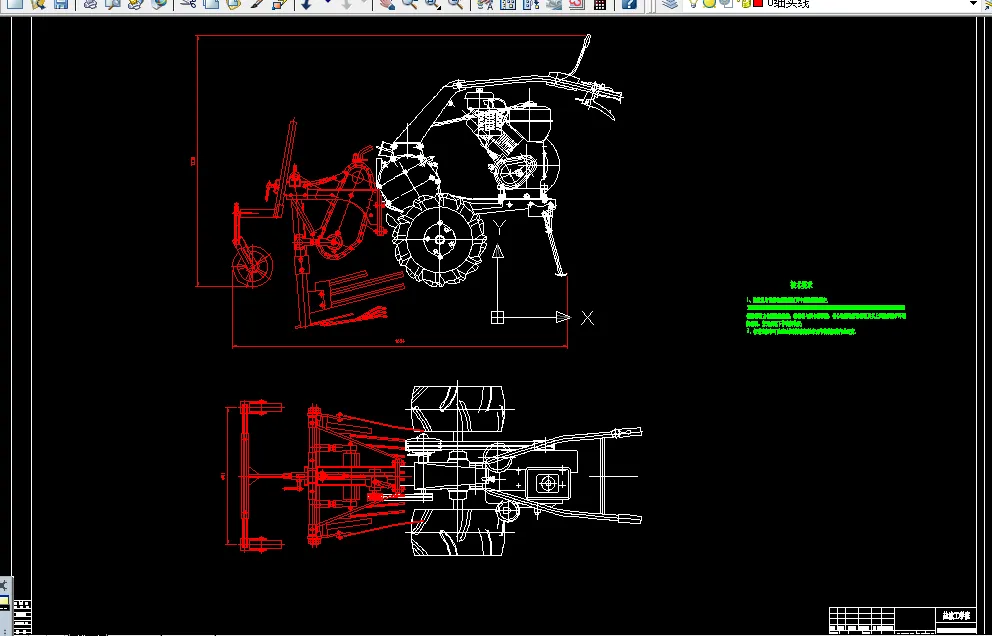Click the yellow swatch on left floating palette
This screenshot has width=992, height=636.
4,601
